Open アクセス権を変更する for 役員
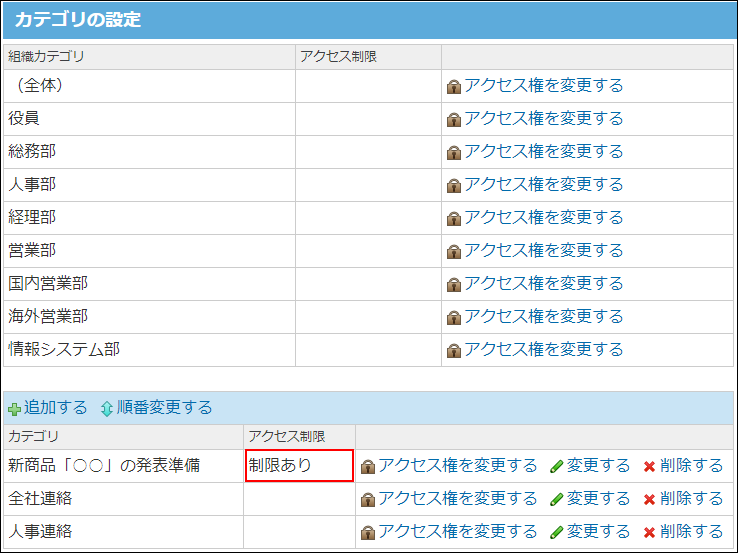 pos(544,118)
